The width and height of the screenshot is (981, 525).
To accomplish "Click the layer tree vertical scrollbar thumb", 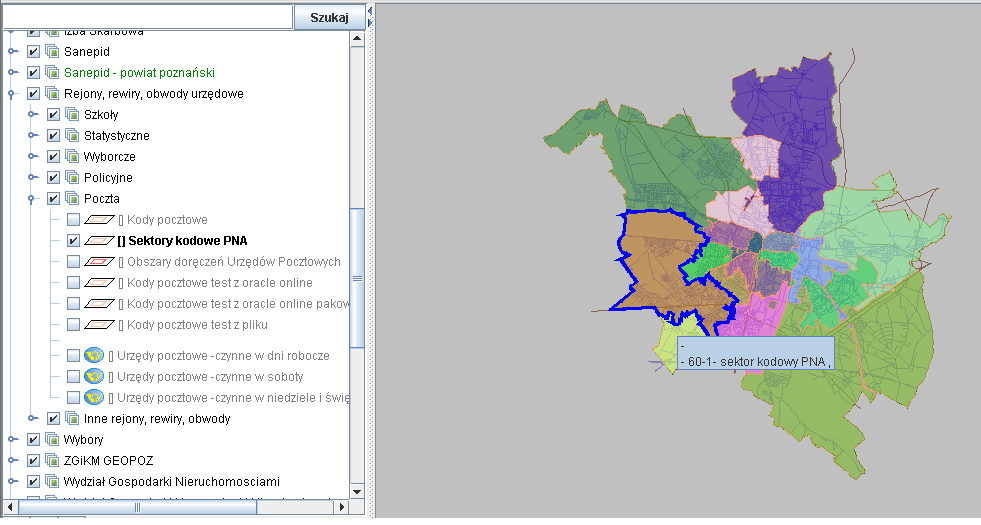I will tap(357, 280).
